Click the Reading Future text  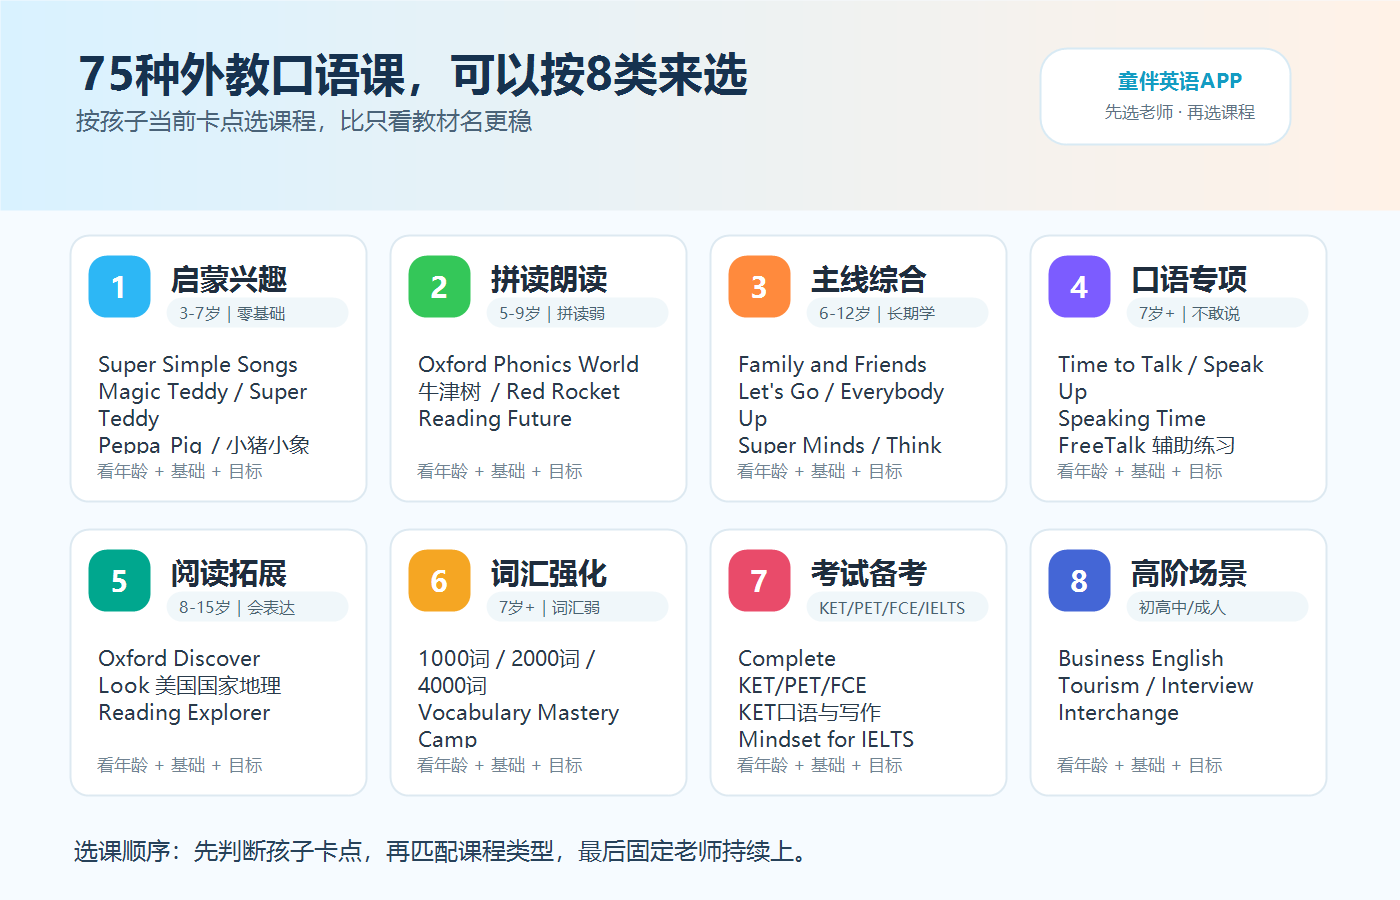tap(495, 419)
